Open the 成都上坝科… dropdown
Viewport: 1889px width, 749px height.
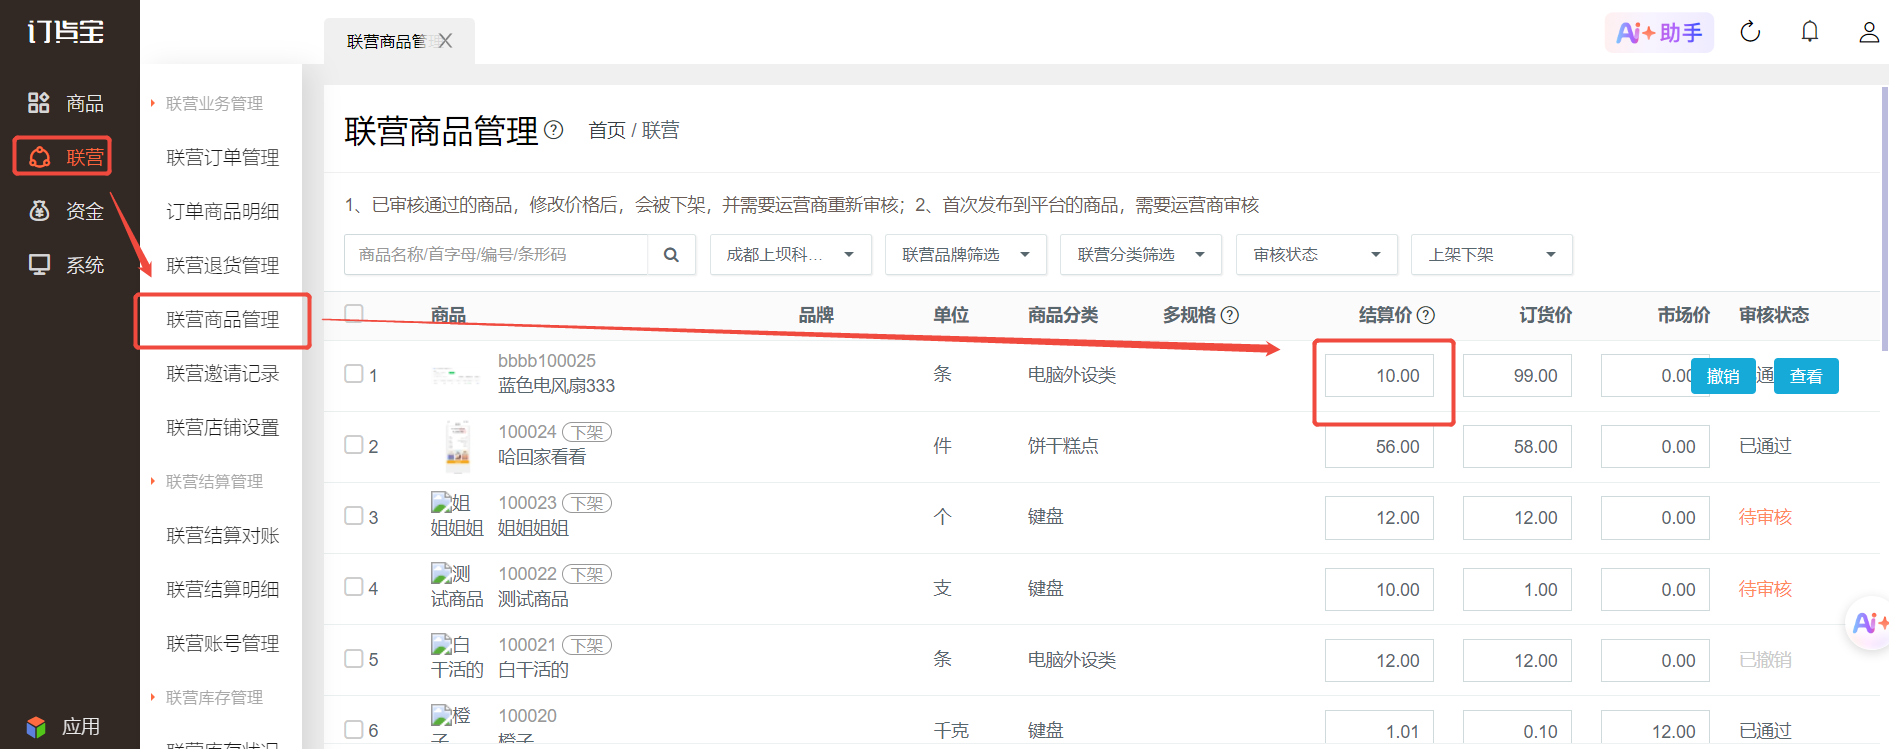[791, 255]
